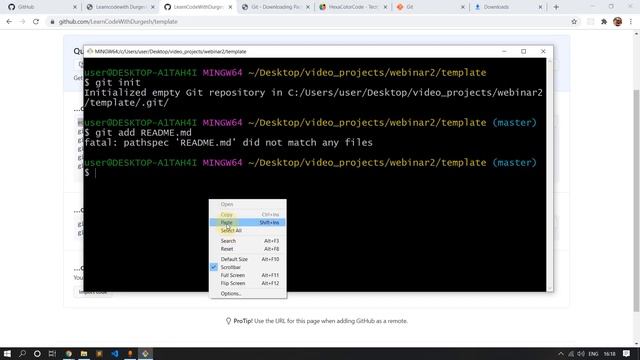The height and width of the screenshot is (360, 640).
Task: Click the address bar lock icon
Action: pyautogui.click(x=52, y=22)
